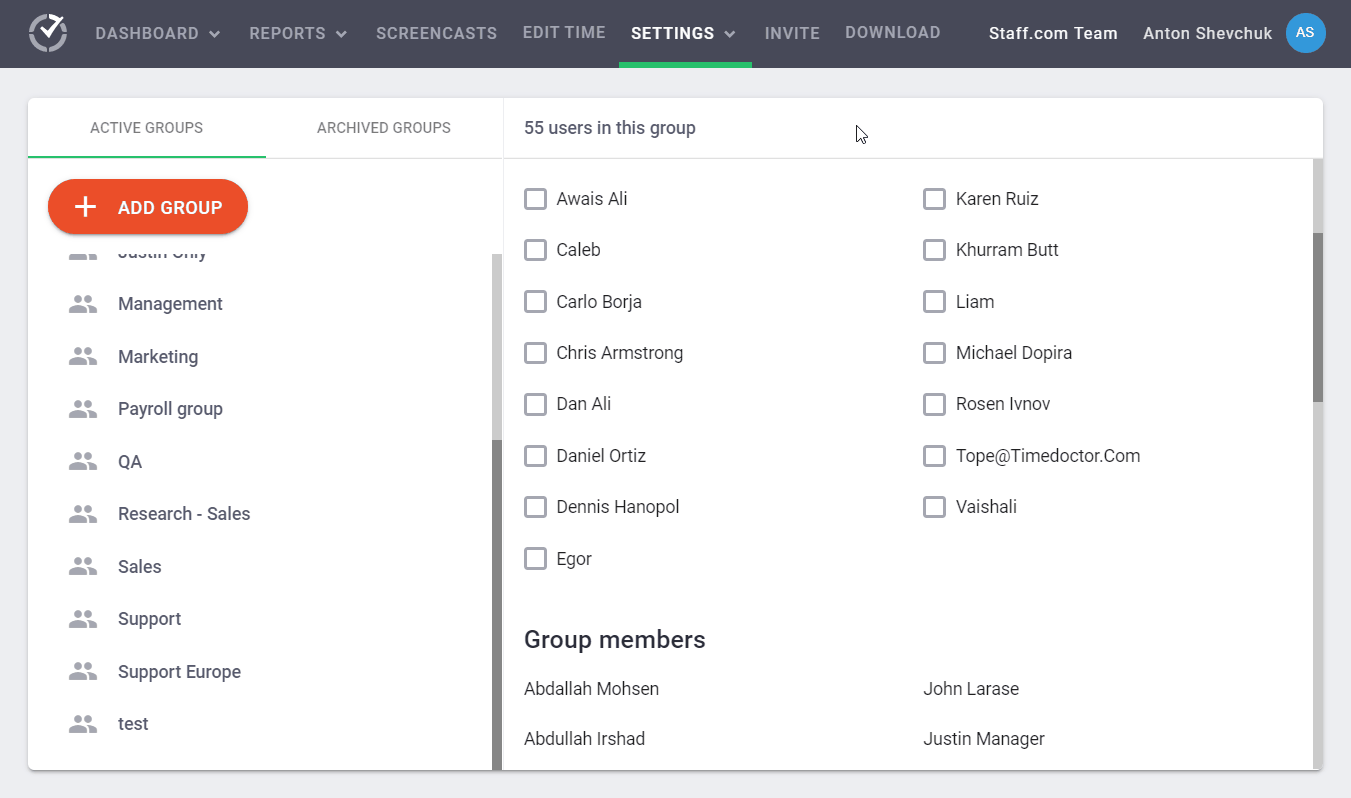
Task: Go to the Screencasts menu item
Action: (x=436, y=34)
